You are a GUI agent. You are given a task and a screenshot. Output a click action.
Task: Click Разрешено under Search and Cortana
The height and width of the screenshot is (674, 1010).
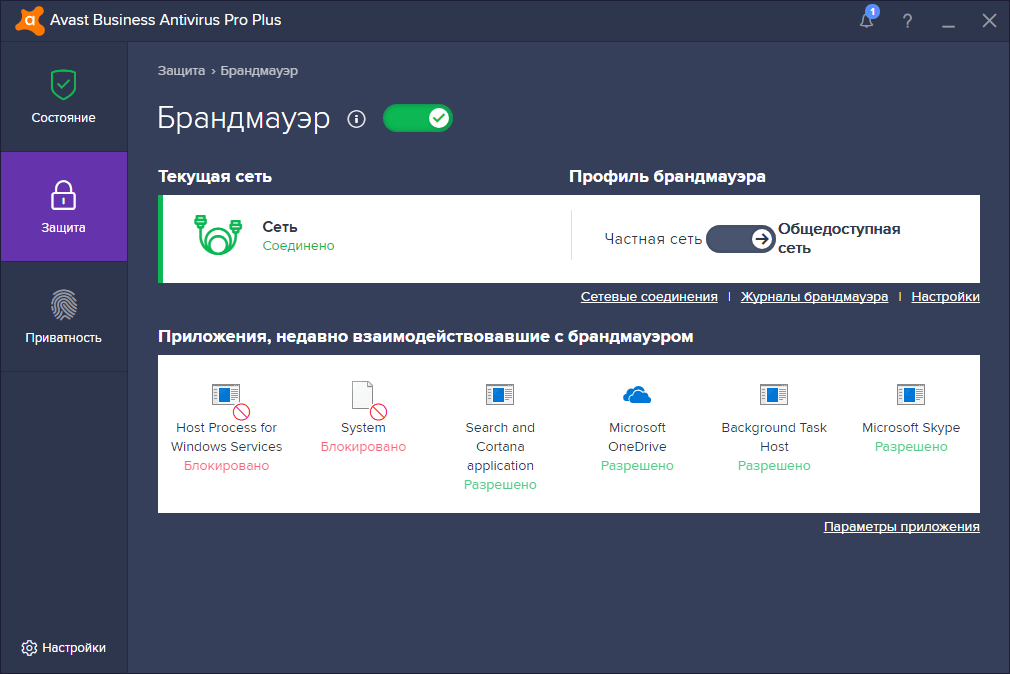pyautogui.click(x=500, y=485)
